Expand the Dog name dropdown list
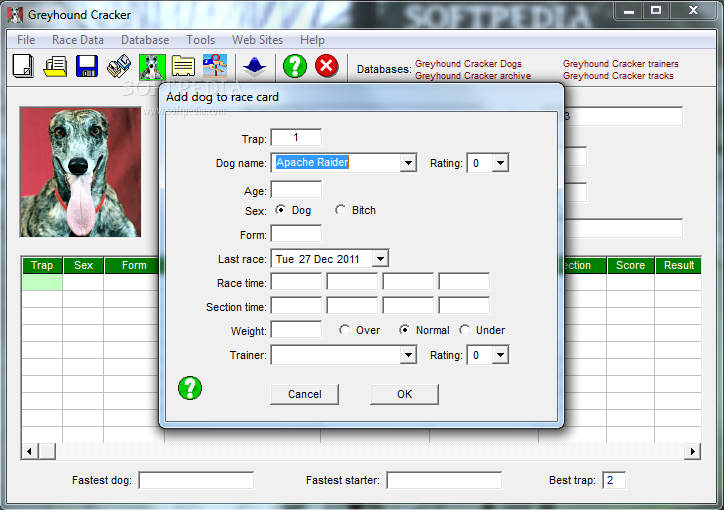 [x=408, y=163]
